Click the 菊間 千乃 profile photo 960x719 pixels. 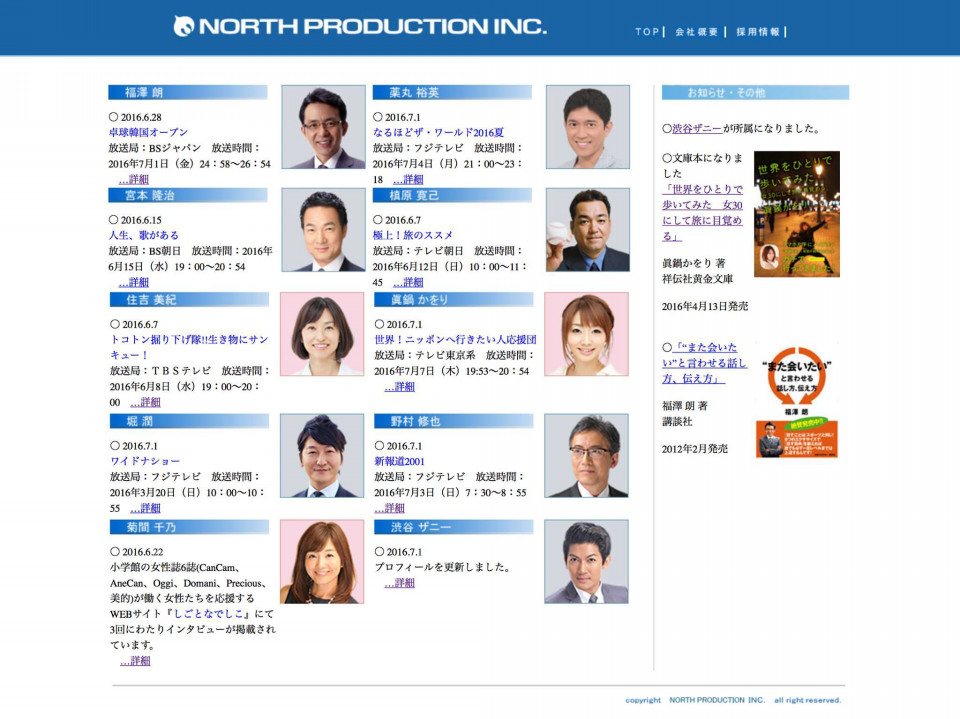pos(322,562)
